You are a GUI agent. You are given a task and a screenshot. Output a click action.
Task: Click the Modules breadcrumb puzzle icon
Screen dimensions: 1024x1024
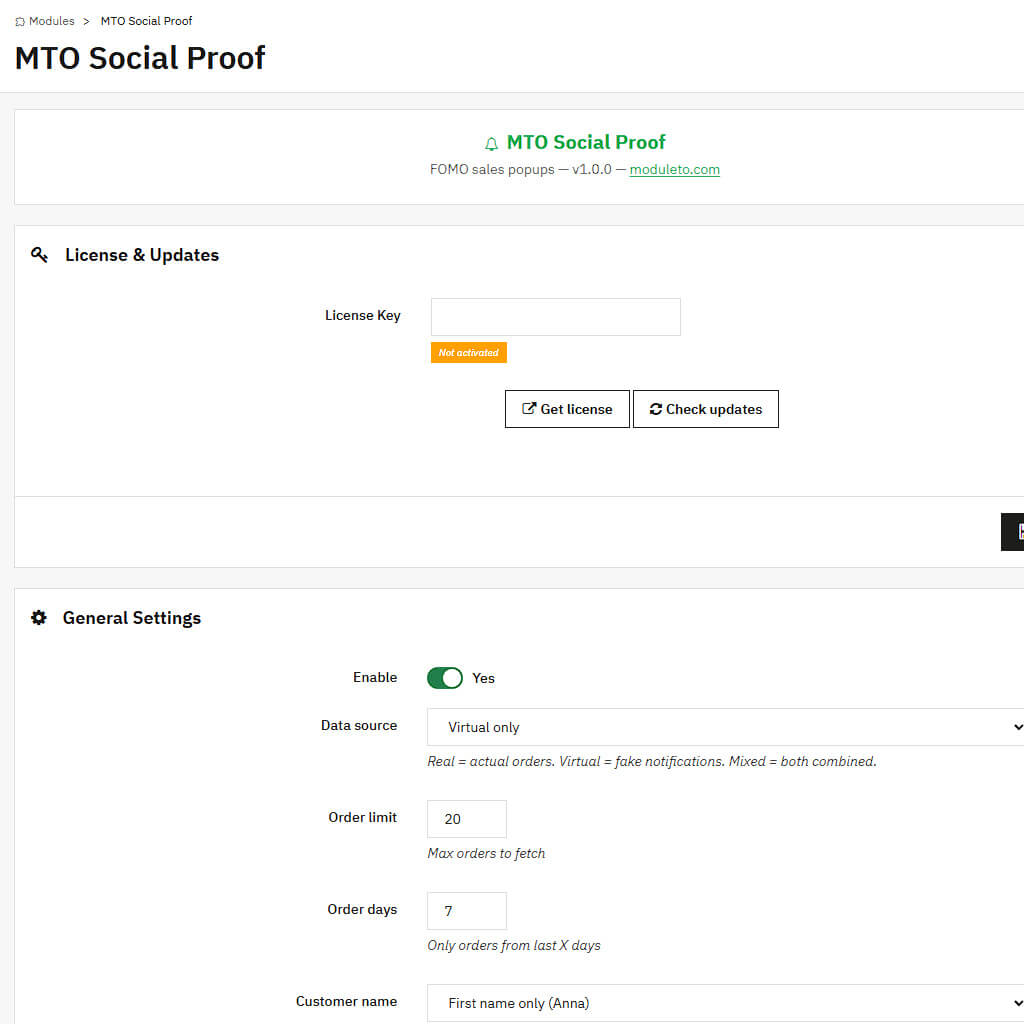[x=20, y=21]
